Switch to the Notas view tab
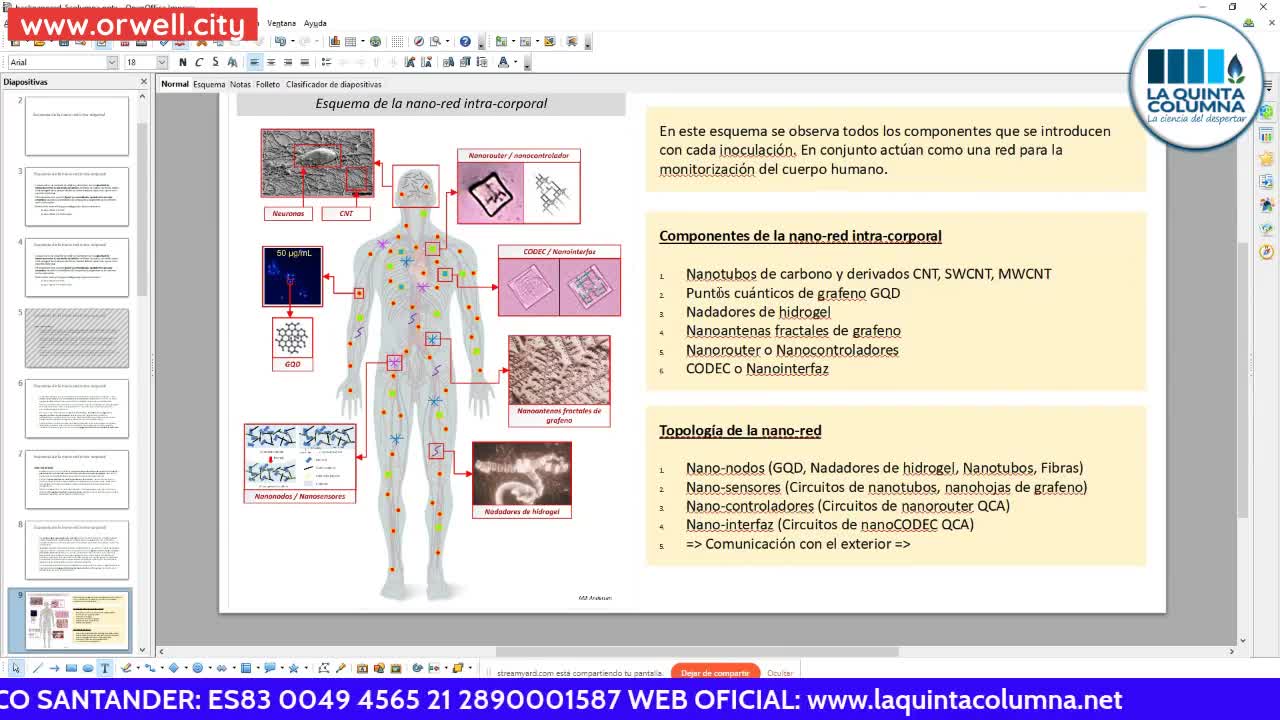Screen dimensions: 1280x720 (240, 84)
